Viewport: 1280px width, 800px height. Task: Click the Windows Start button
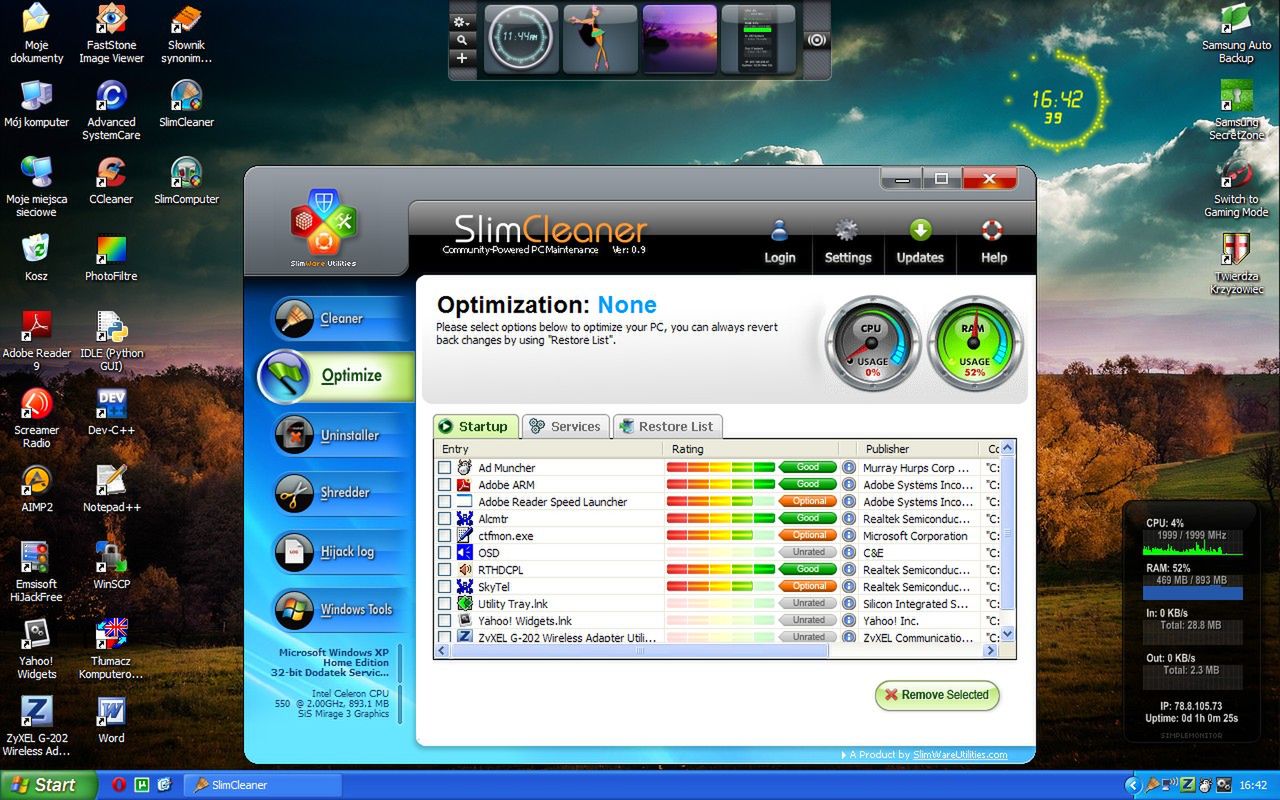tap(48, 785)
